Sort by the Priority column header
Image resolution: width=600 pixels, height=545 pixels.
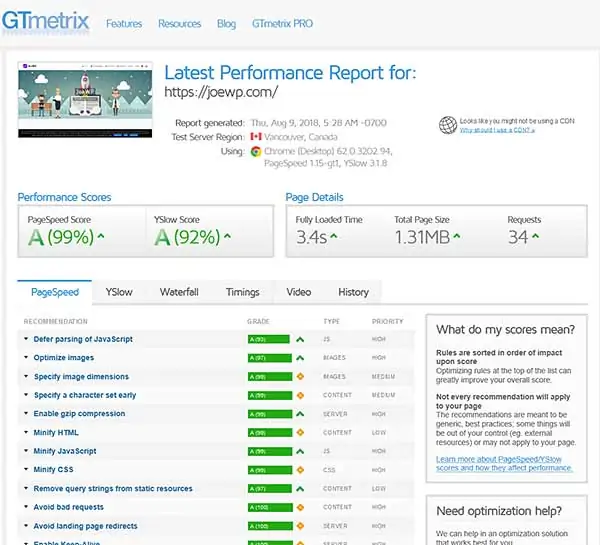tap(388, 321)
